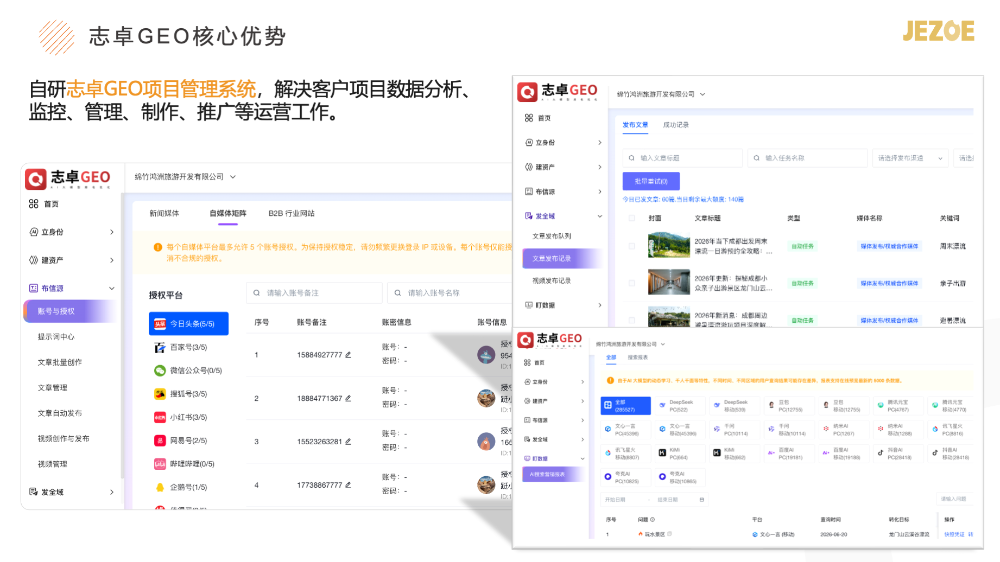Switch to 新闻媒体 tab
Viewport: 1000px width, 562px height.
click(x=165, y=213)
